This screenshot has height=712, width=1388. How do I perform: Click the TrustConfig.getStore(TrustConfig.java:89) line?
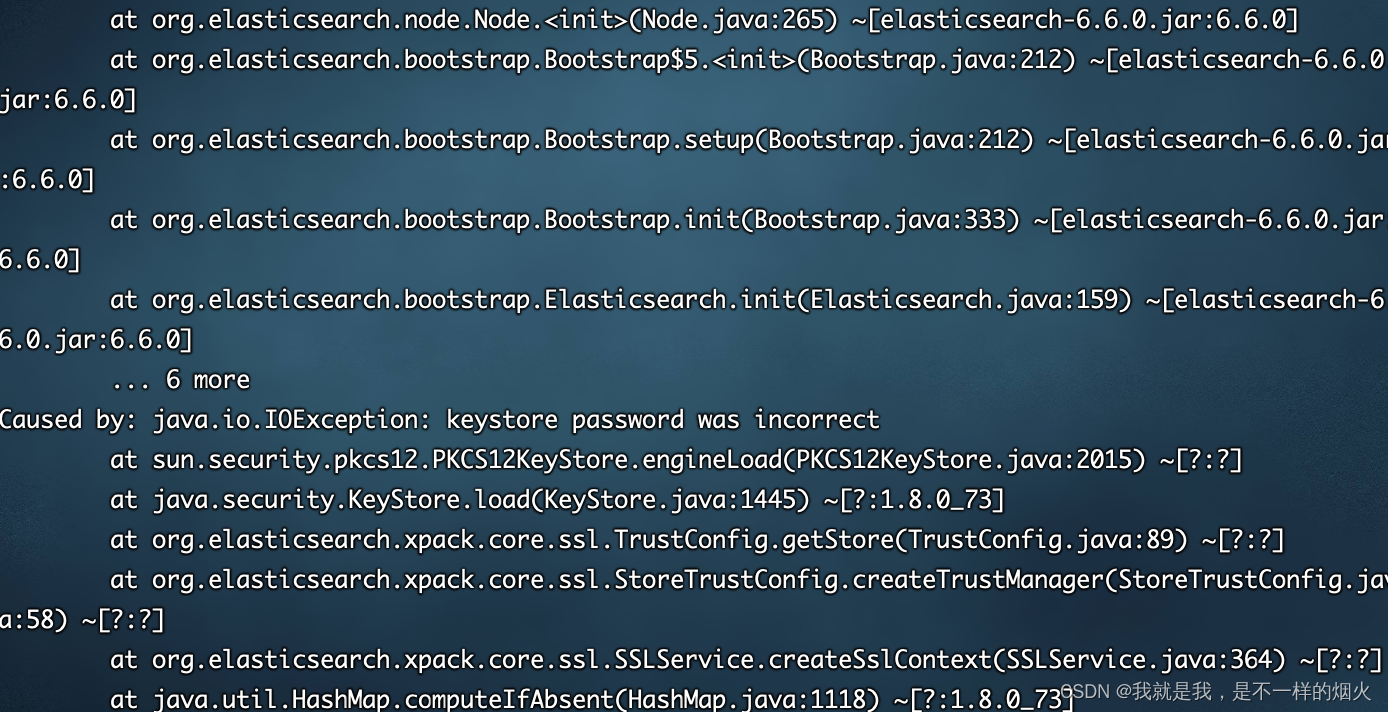[697, 540]
